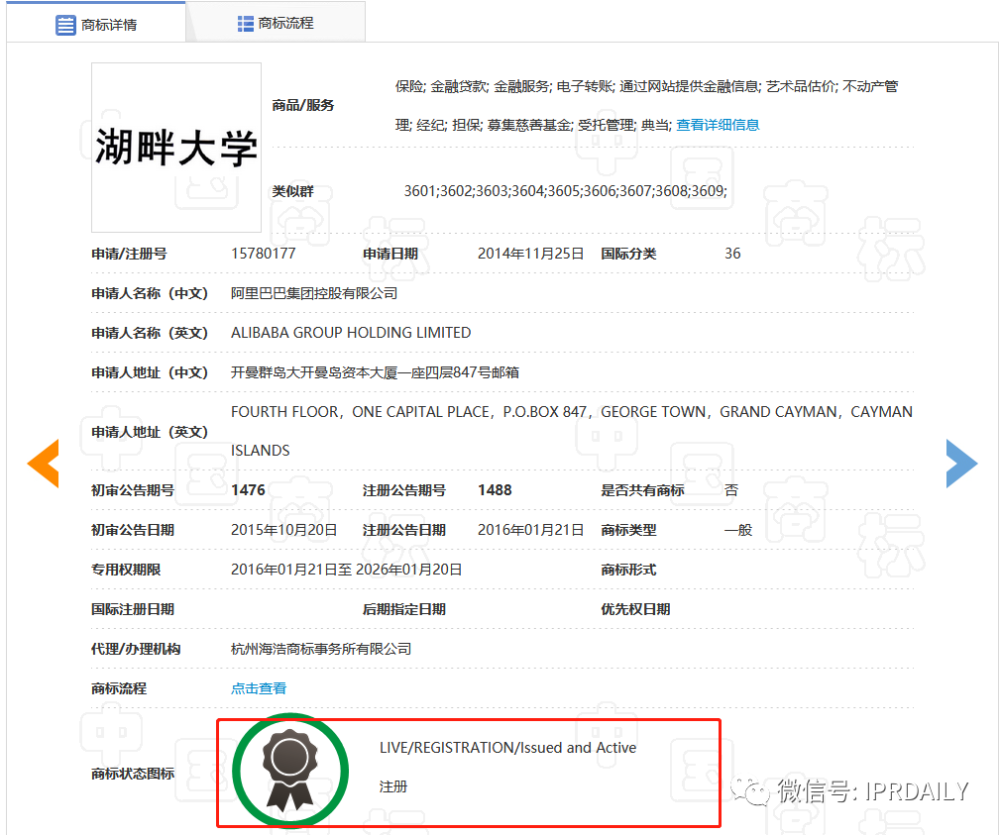Select LIVE/REGISTRATION/Issued and Active status text
Viewport: 1000px width, 835px height.
click(x=508, y=748)
